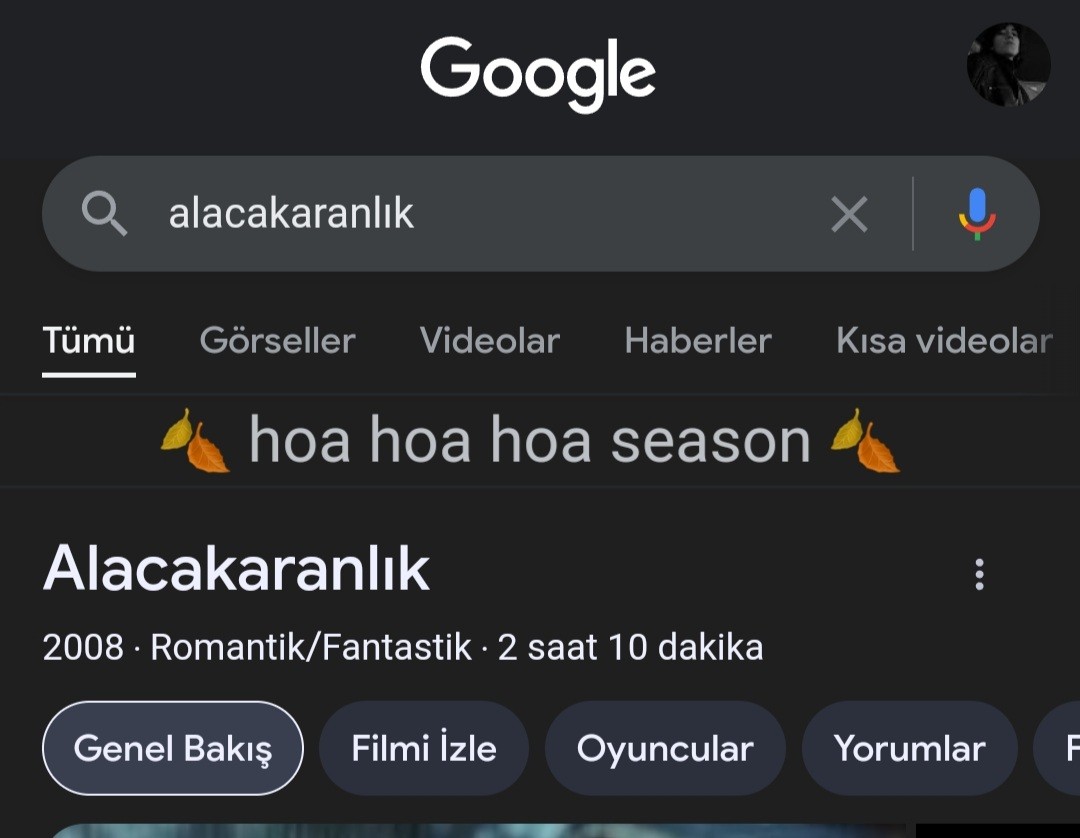Tap the right autumn leaves emoji
This screenshot has width=1080, height=838.
[x=866, y=441]
